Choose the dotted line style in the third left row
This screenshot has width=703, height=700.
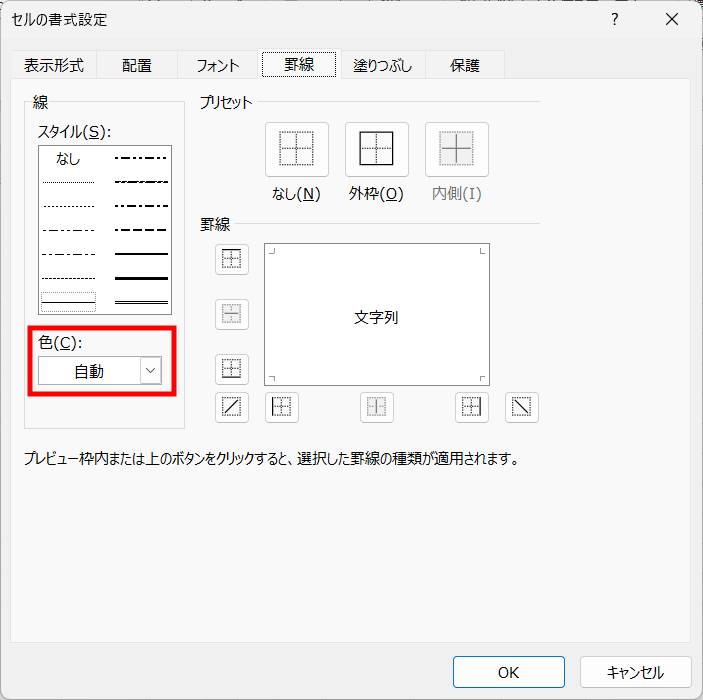click(x=68, y=206)
